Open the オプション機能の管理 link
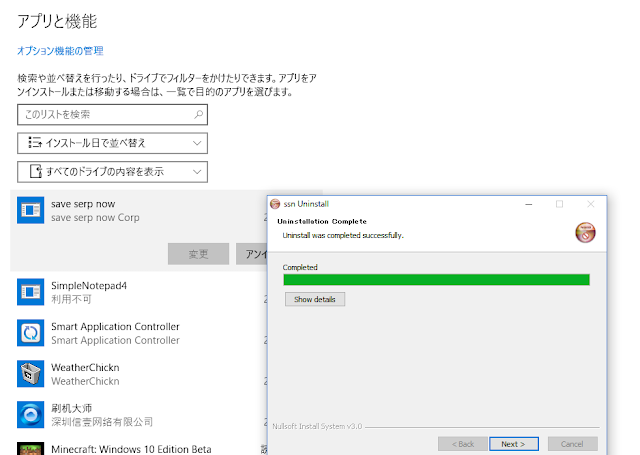 (x=60, y=51)
